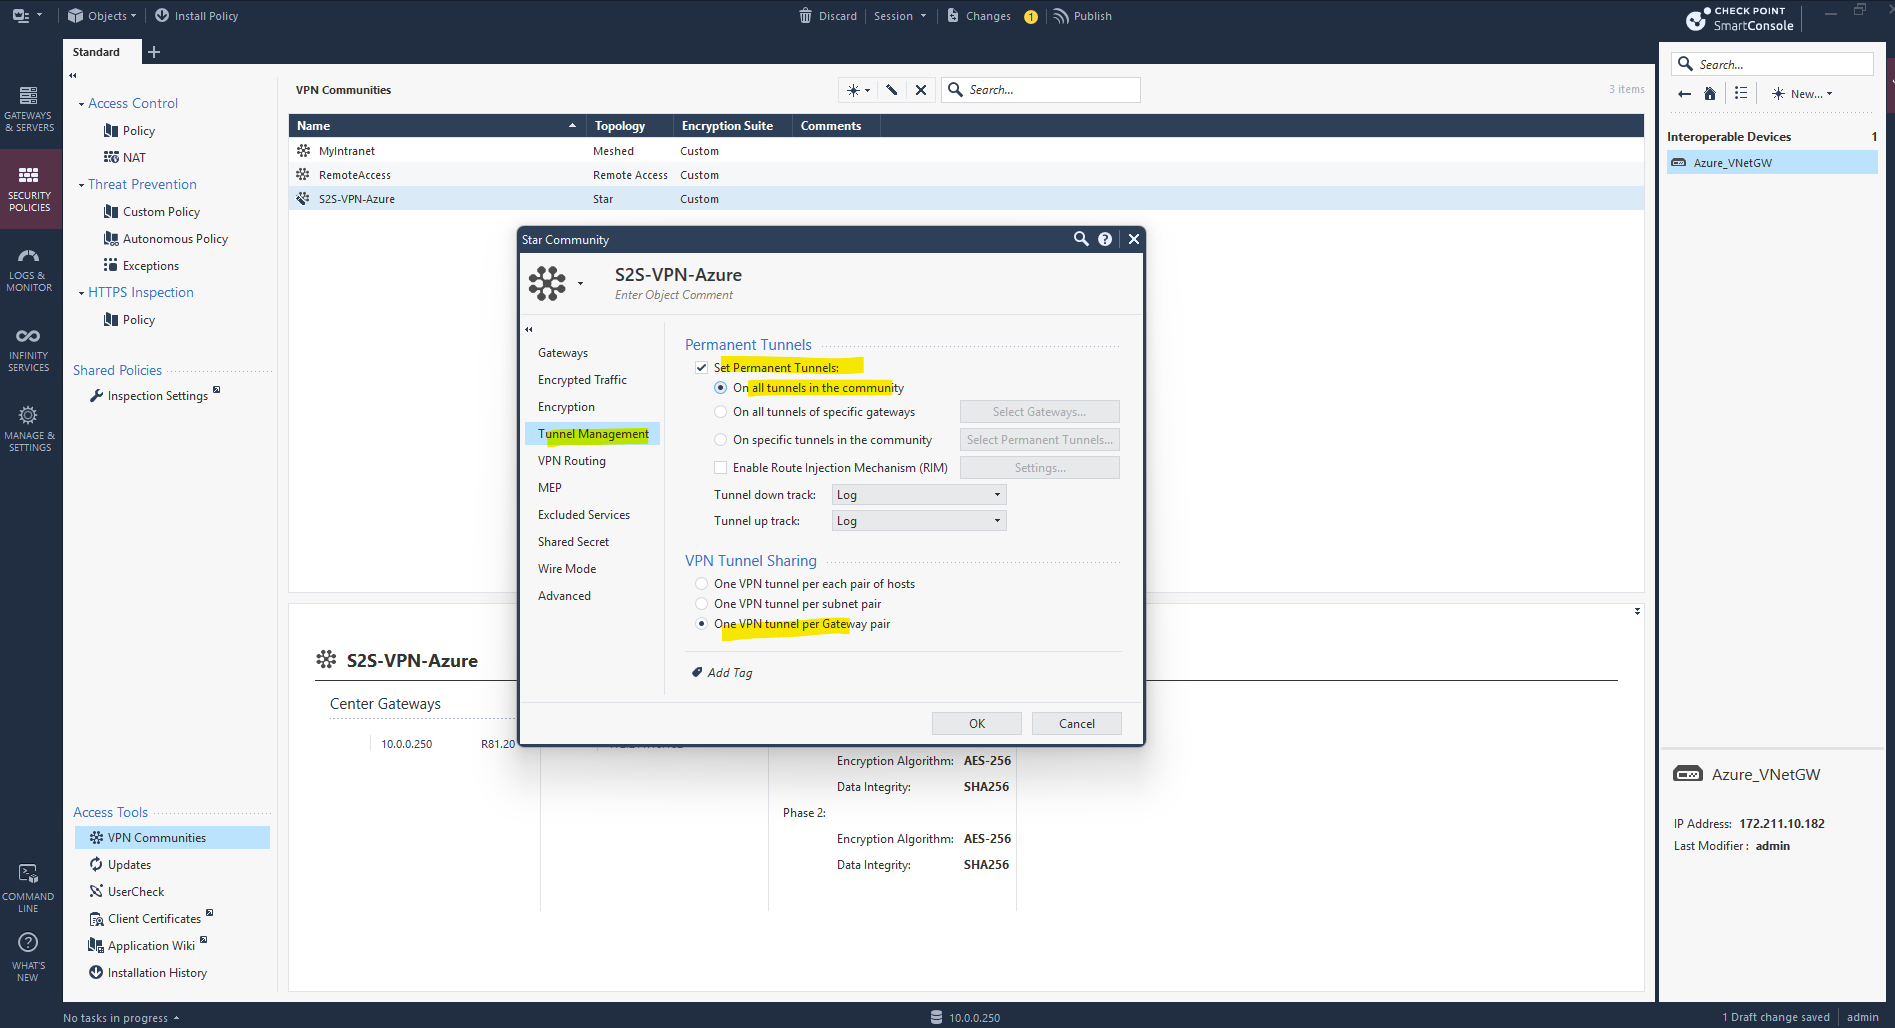Screen dimensions: 1895x1028
Task: Click the delete X icon in VPN Communities toolbar
Action: [x=921, y=90]
